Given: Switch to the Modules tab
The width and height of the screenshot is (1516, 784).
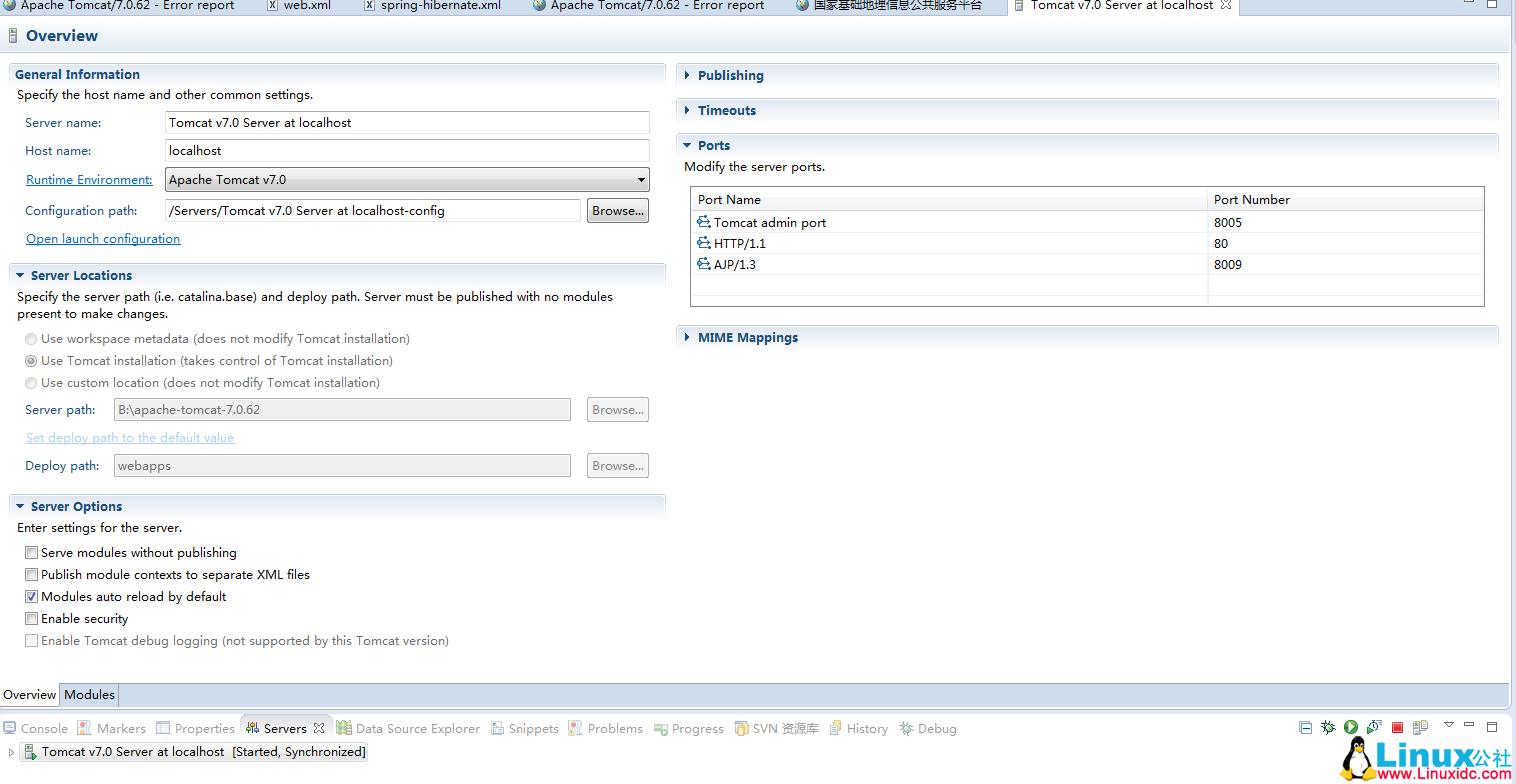Looking at the screenshot, I should pos(90,695).
